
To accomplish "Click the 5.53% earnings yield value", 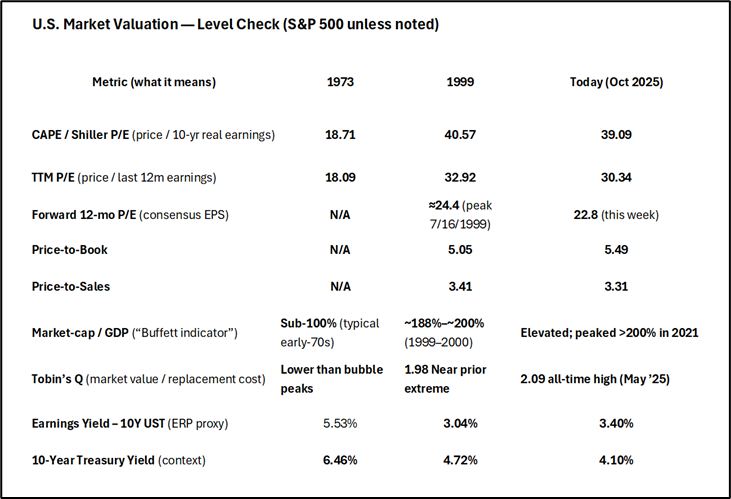I will click(341, 424).
